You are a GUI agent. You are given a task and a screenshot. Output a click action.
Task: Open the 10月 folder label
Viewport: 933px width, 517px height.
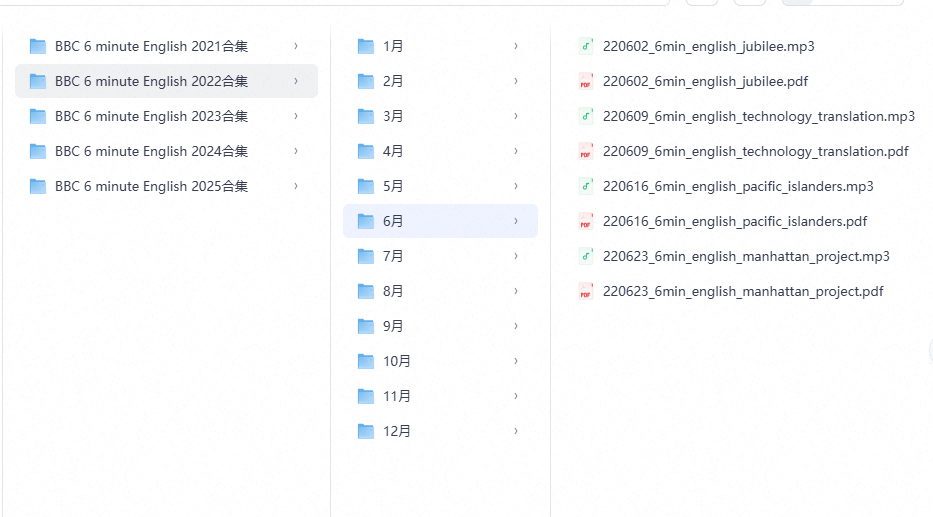click(x=396, y=362)
